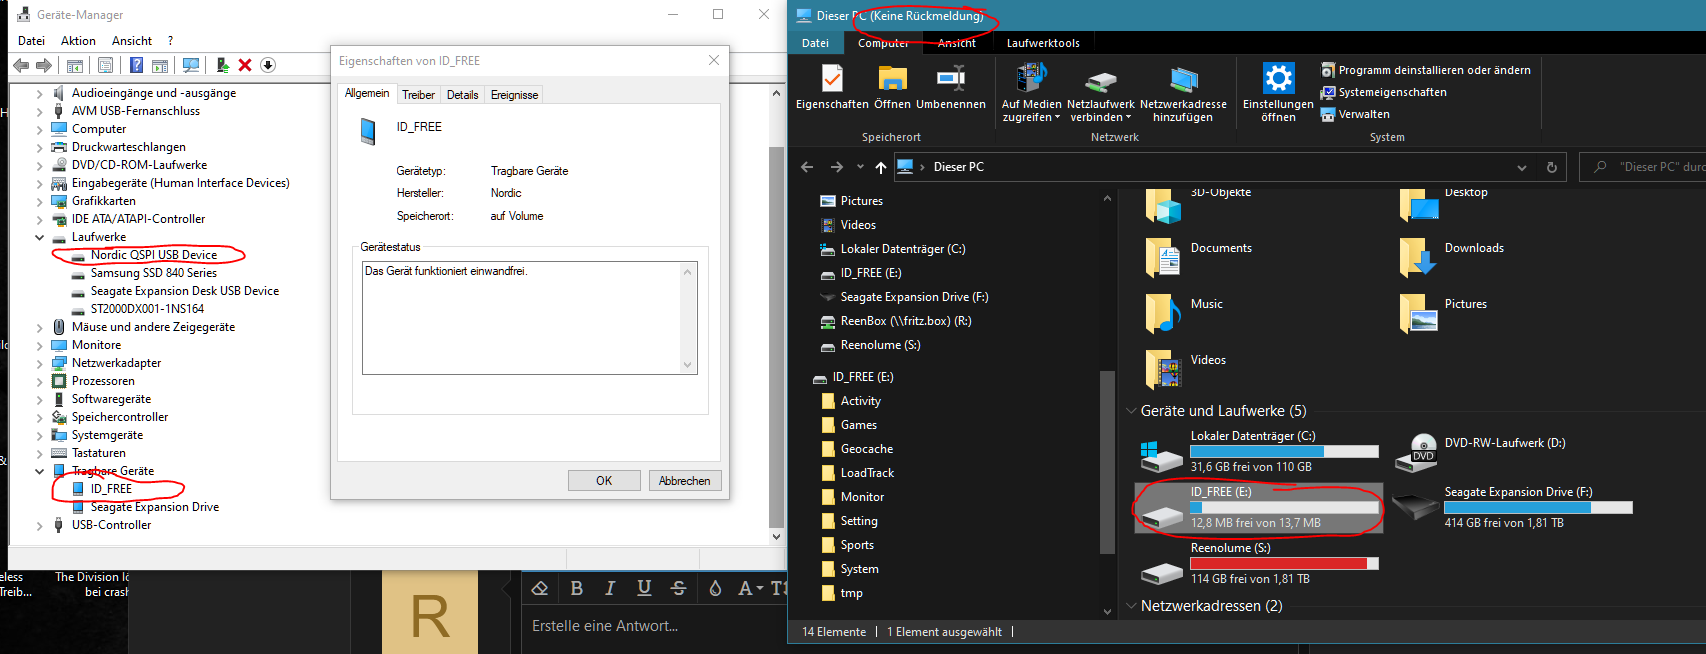Open the Ansicht menu in Geräte-Manager
This screenshot has width=1706, height=654.
pyautogui.click(x=132, y=41)
